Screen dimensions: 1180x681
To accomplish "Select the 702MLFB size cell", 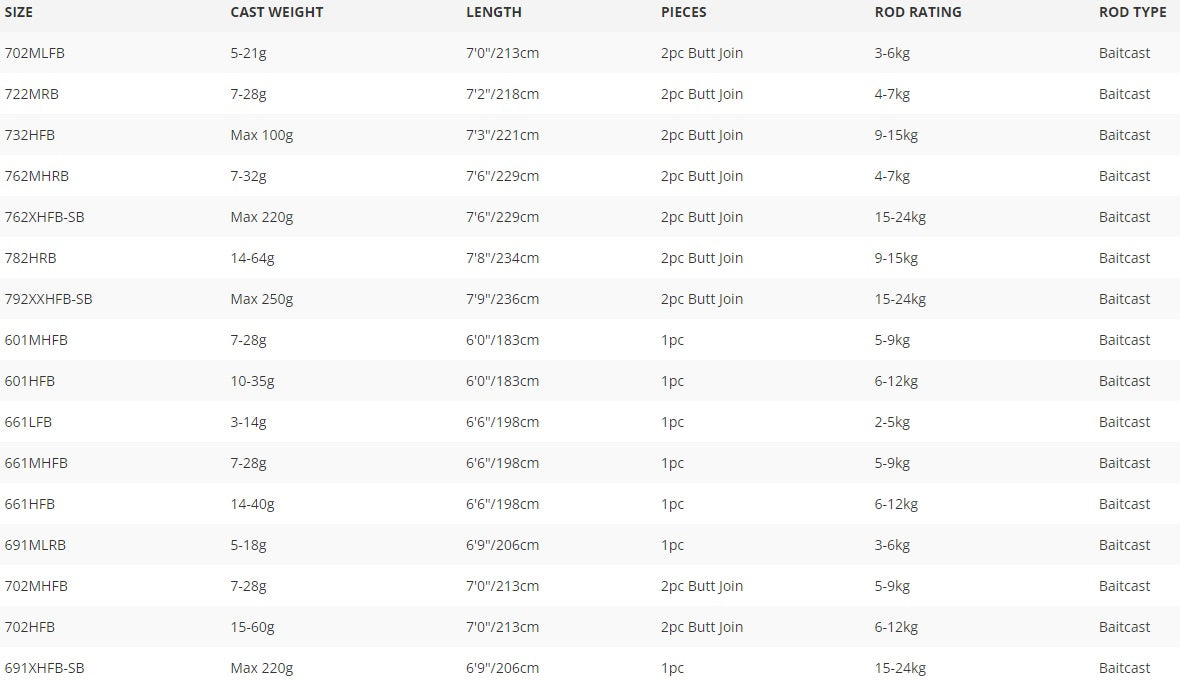I will click(35, 53).
